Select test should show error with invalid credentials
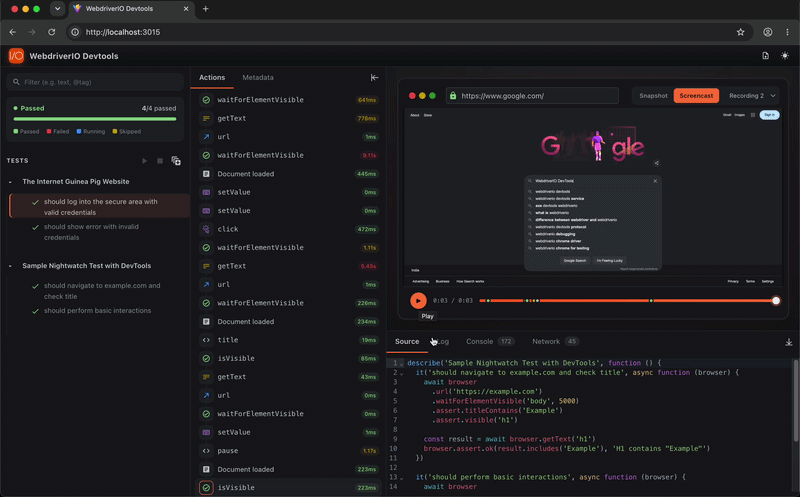800x497 pixels. [x=99, y=232]
